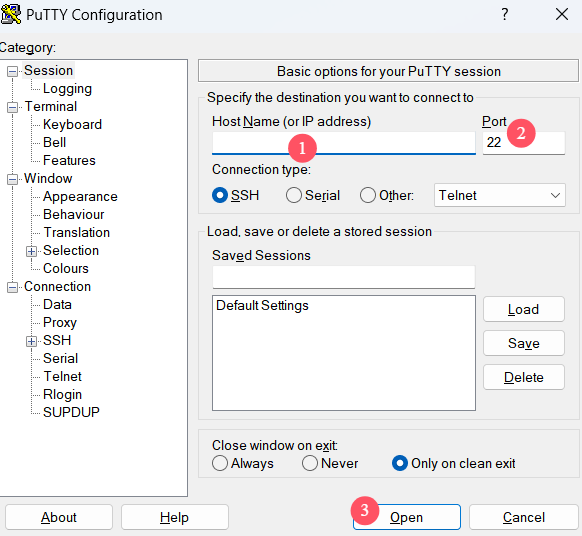Expand the SSH tree node under Connection
This screenshot has width=582, height=536.
[32, 341]
